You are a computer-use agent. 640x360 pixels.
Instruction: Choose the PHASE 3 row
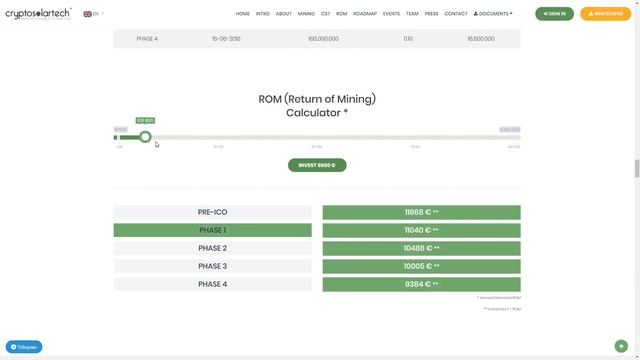click(x=213, y=266)
